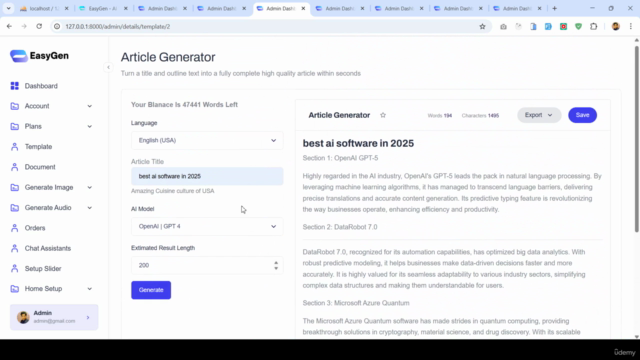The width and height of the screenshot is (640, 360).
Task: Click the page vertical scrollbar
Action: pyautogui.click(x=636, y=139)
